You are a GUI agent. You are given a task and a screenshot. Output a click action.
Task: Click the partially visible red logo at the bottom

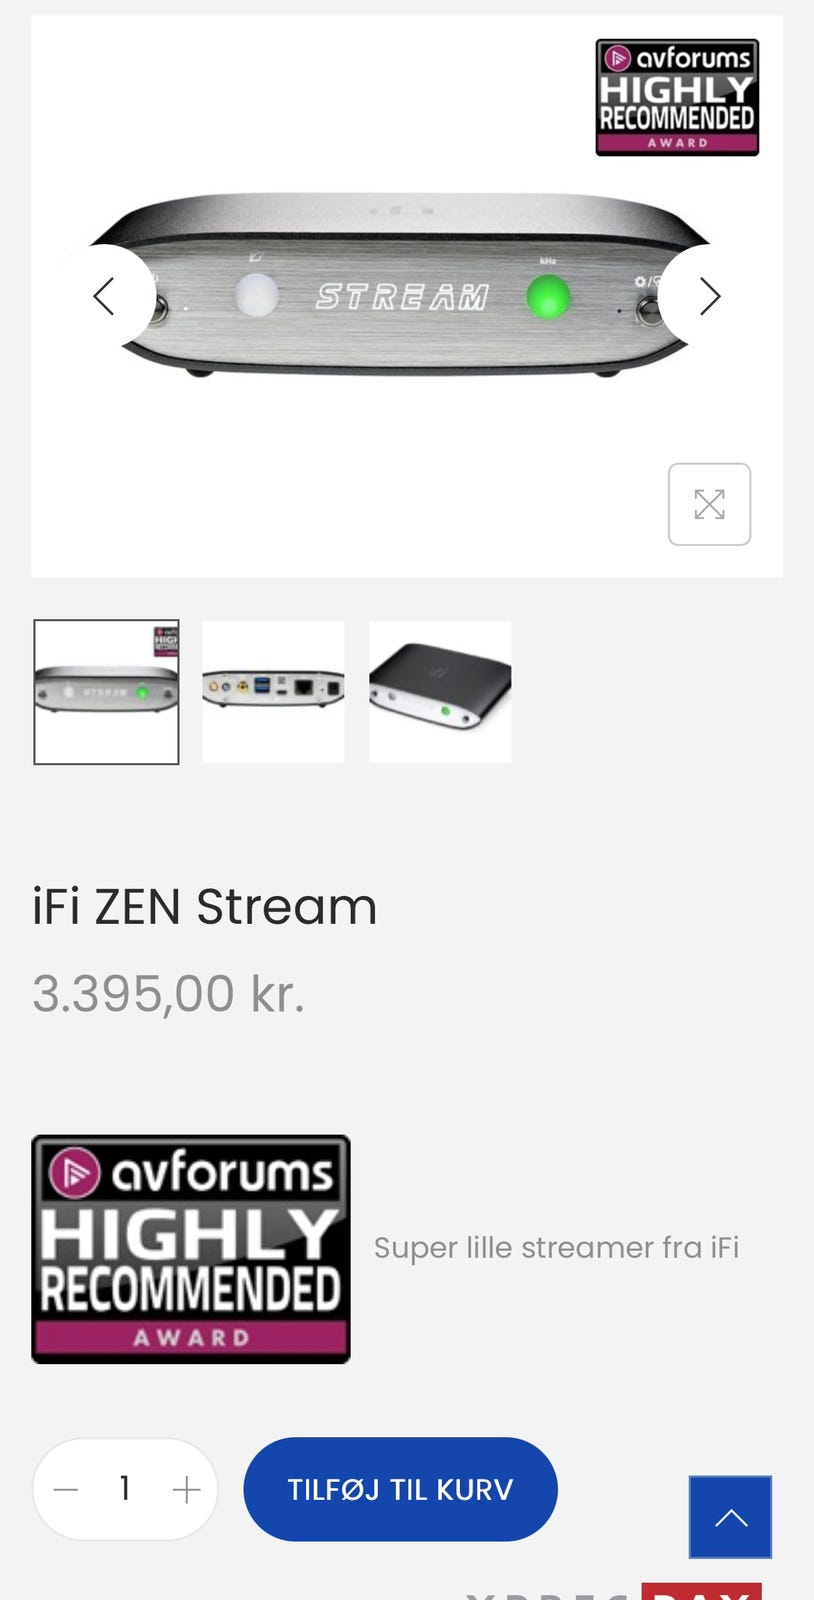702,1591
